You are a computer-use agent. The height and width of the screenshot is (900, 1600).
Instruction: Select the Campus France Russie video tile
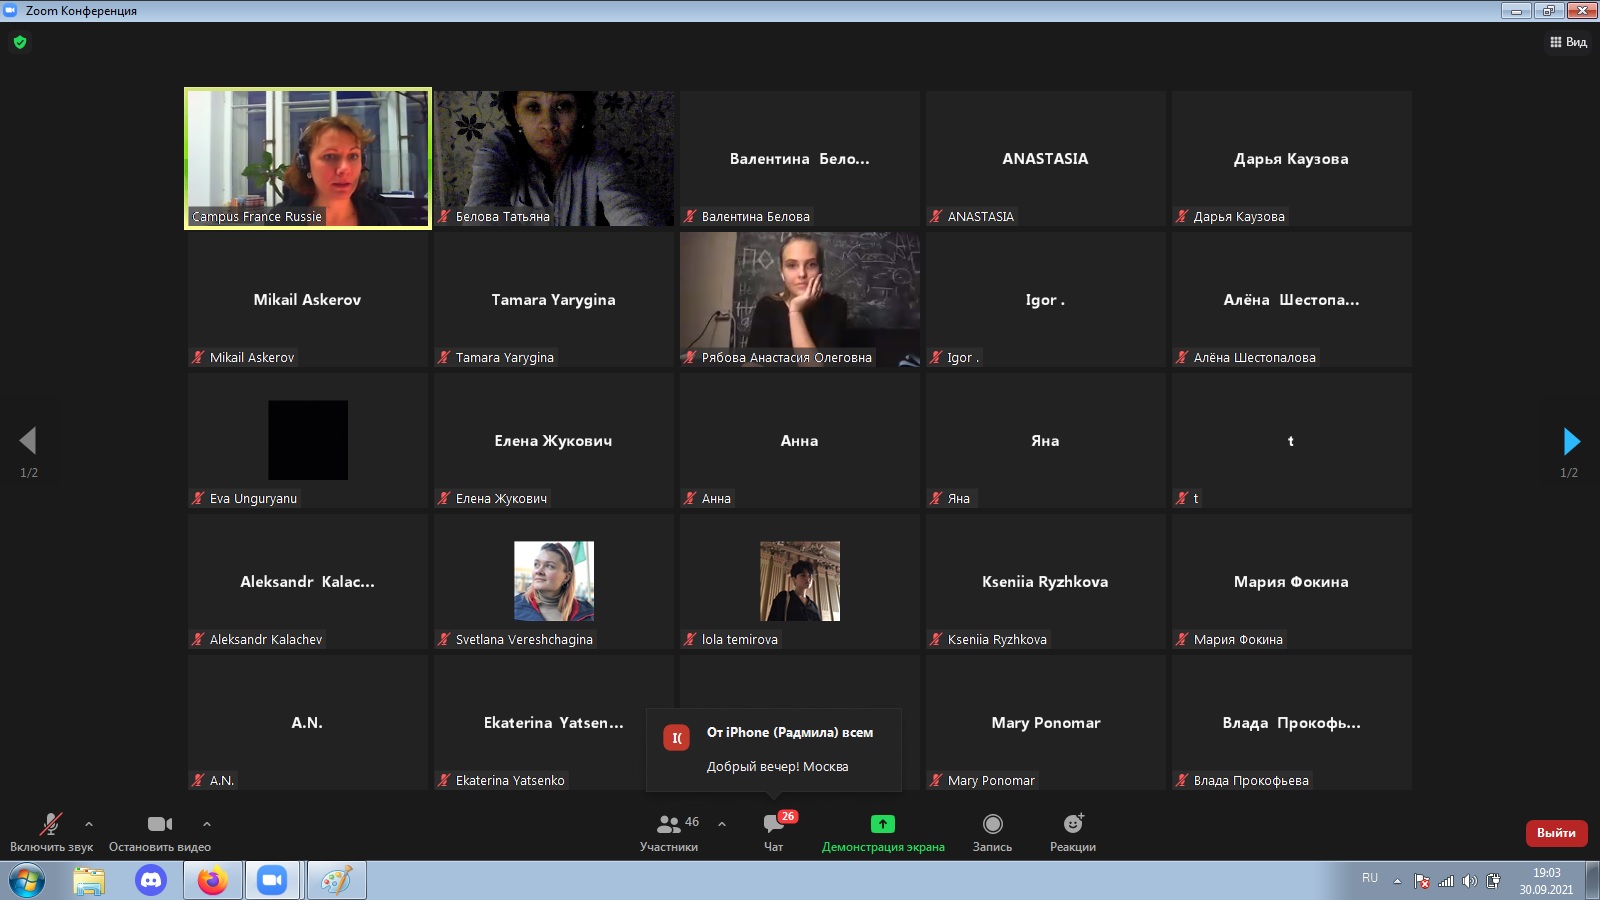(308, 158)
